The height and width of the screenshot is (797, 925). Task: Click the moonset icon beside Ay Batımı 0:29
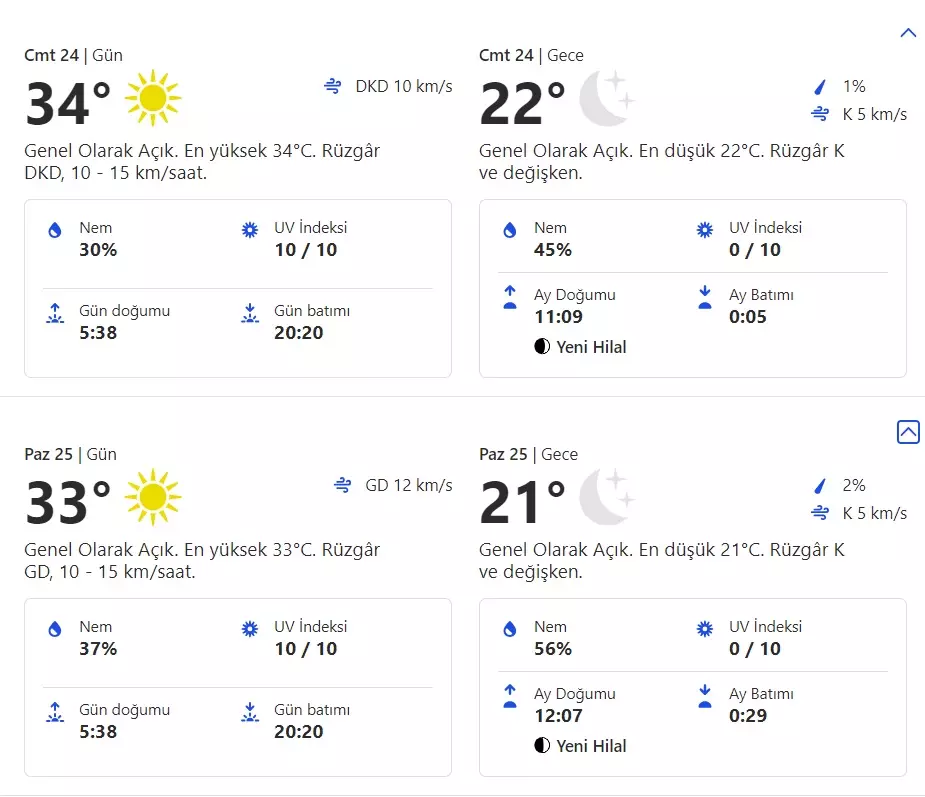tap(705, 695)
